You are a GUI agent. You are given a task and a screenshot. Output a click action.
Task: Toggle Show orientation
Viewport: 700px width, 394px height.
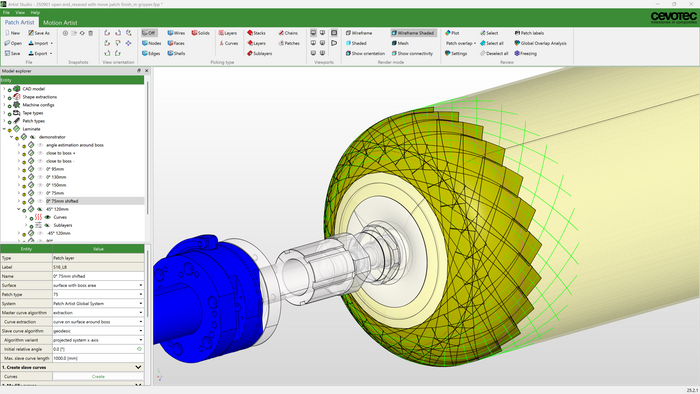click(365, 54)
